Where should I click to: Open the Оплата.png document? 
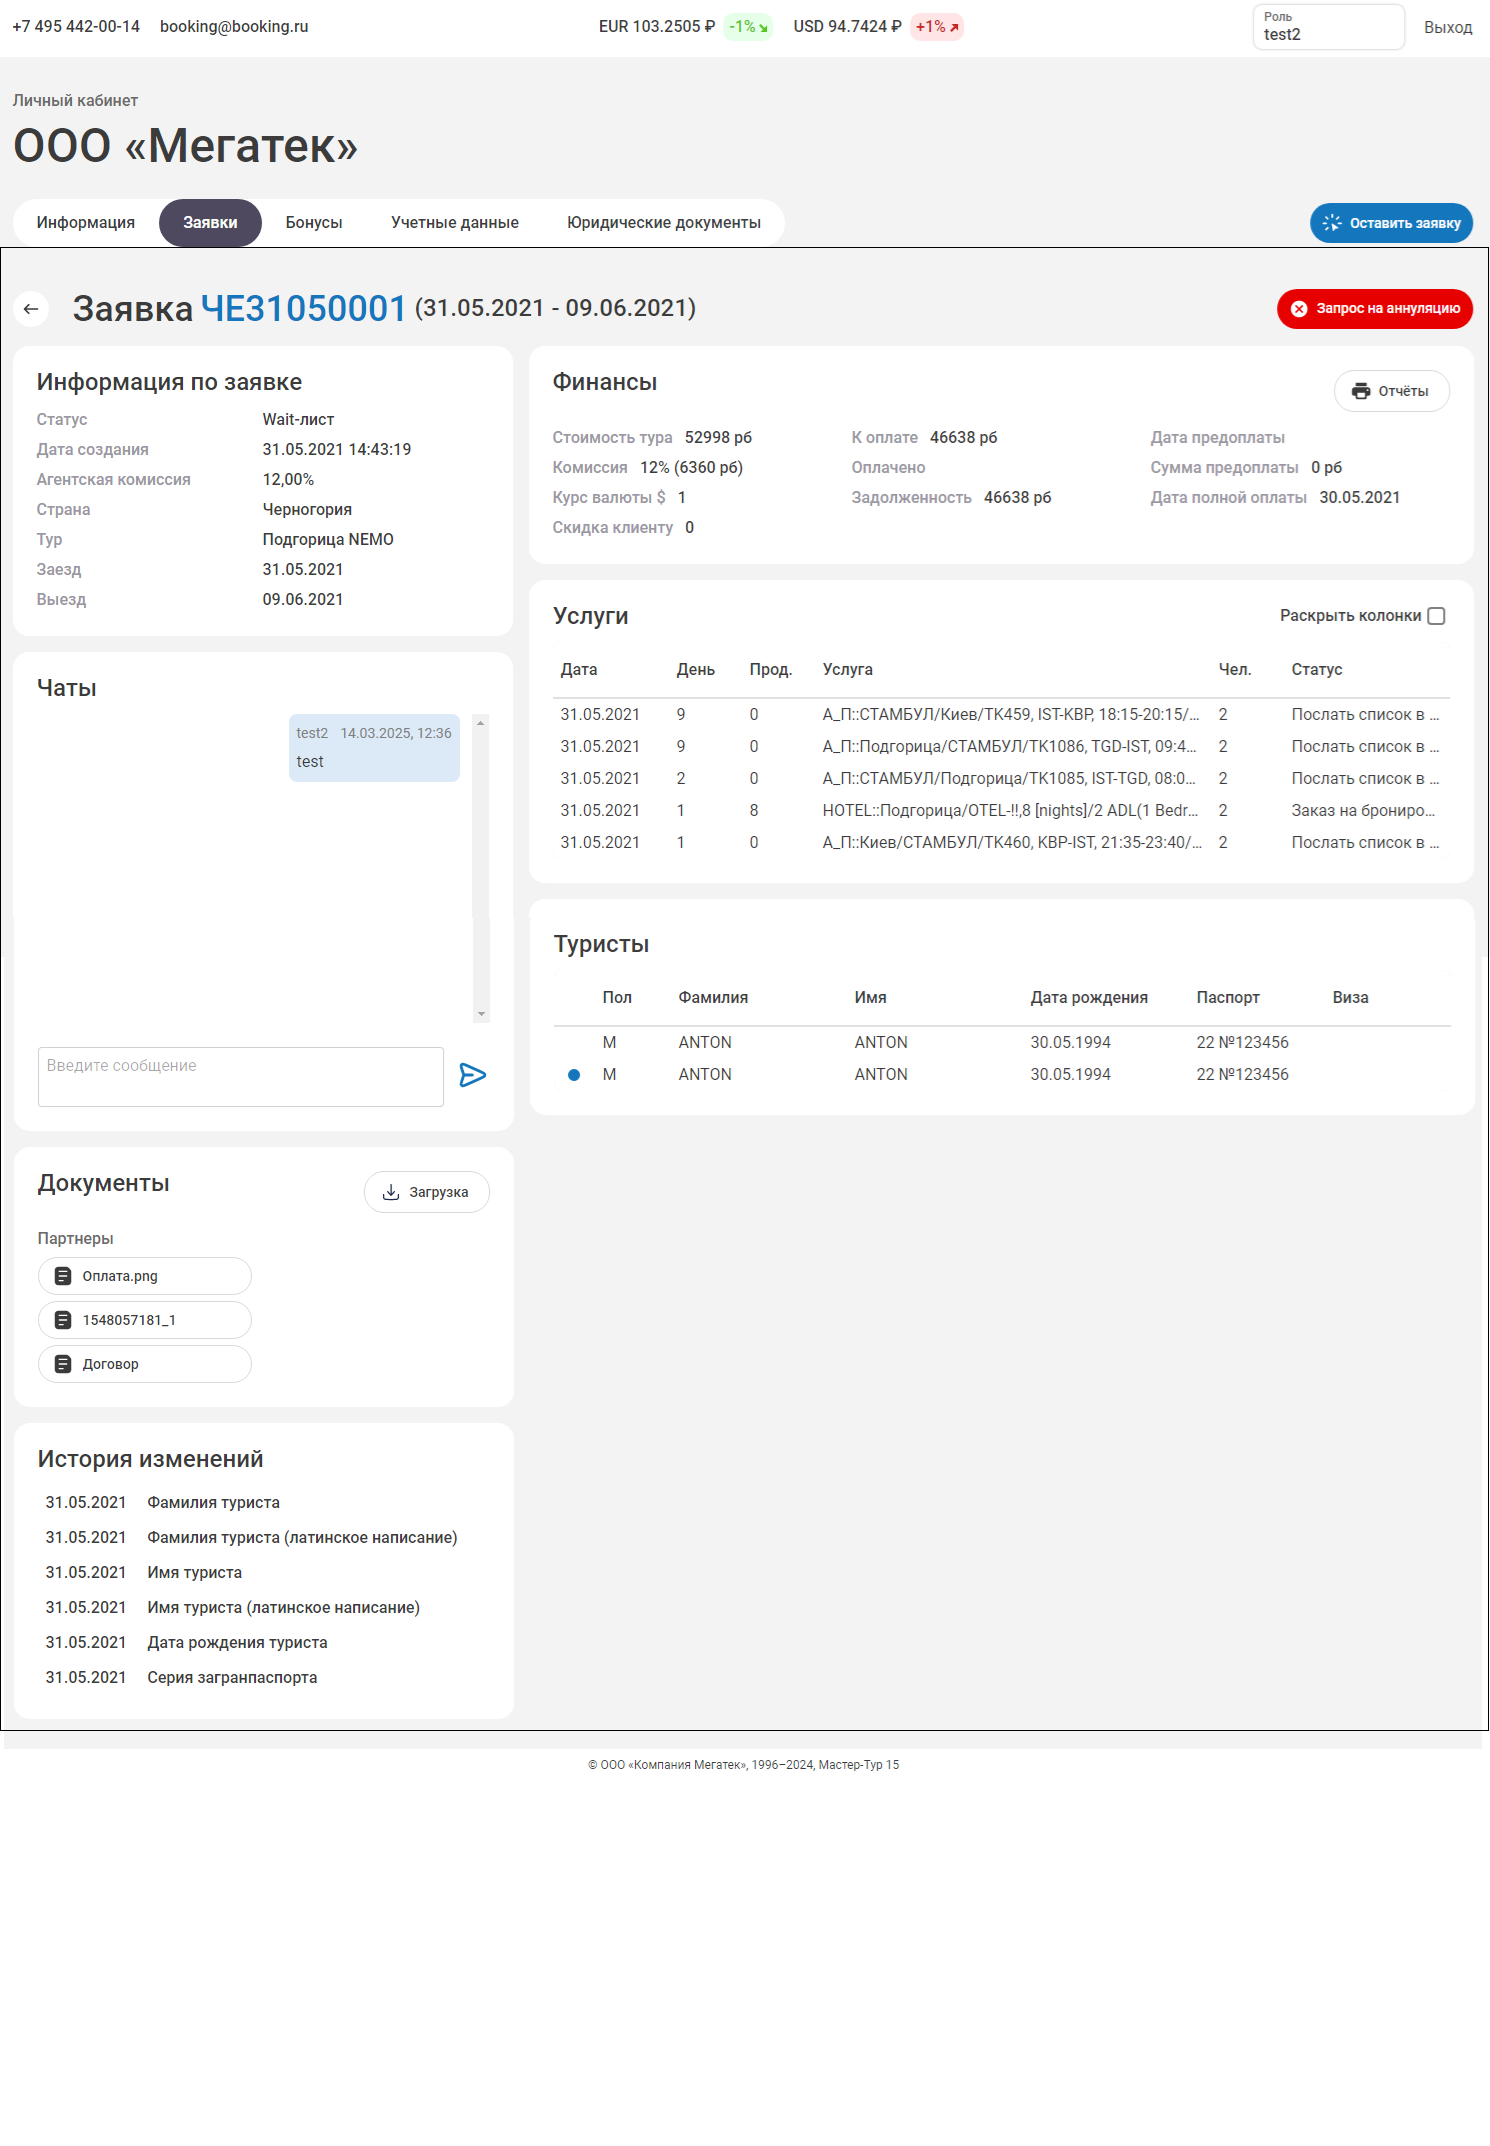(x=144, y=1276)
